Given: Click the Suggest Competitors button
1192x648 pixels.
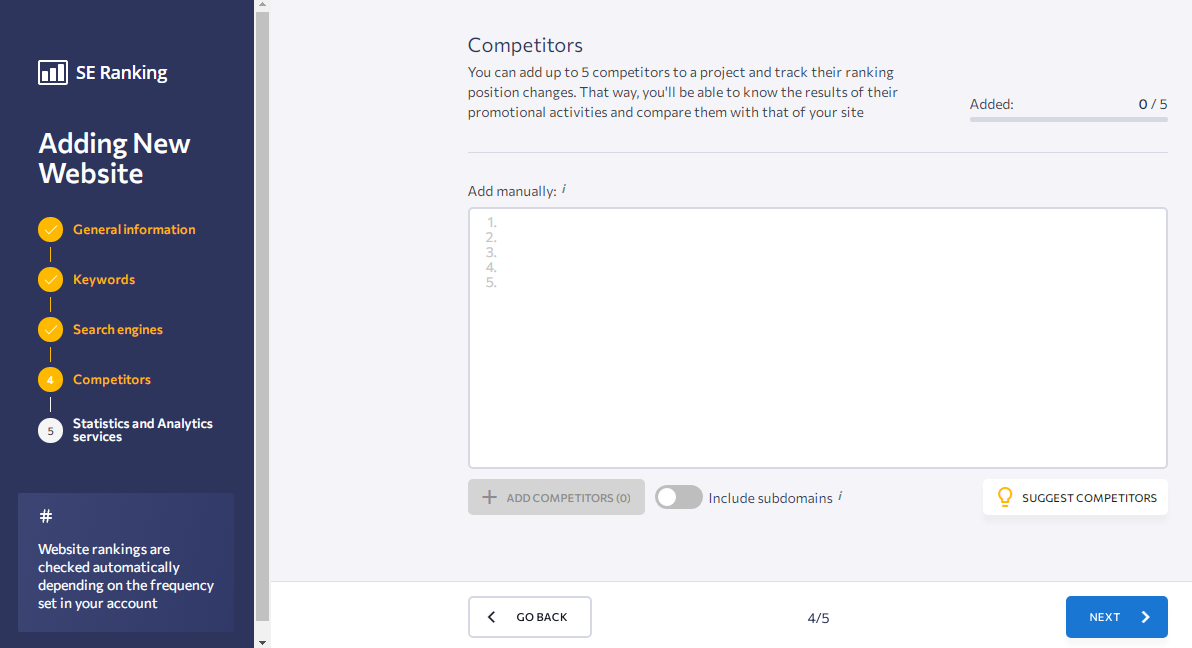Looking at the screenshot, I should (x=1075, y=497).
